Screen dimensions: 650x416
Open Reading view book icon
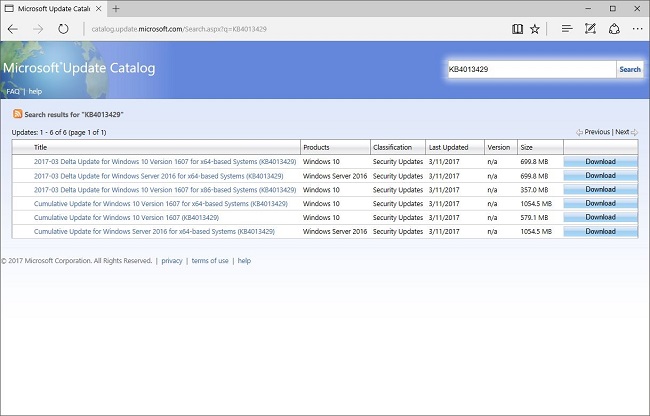click(x=517, y=29)
